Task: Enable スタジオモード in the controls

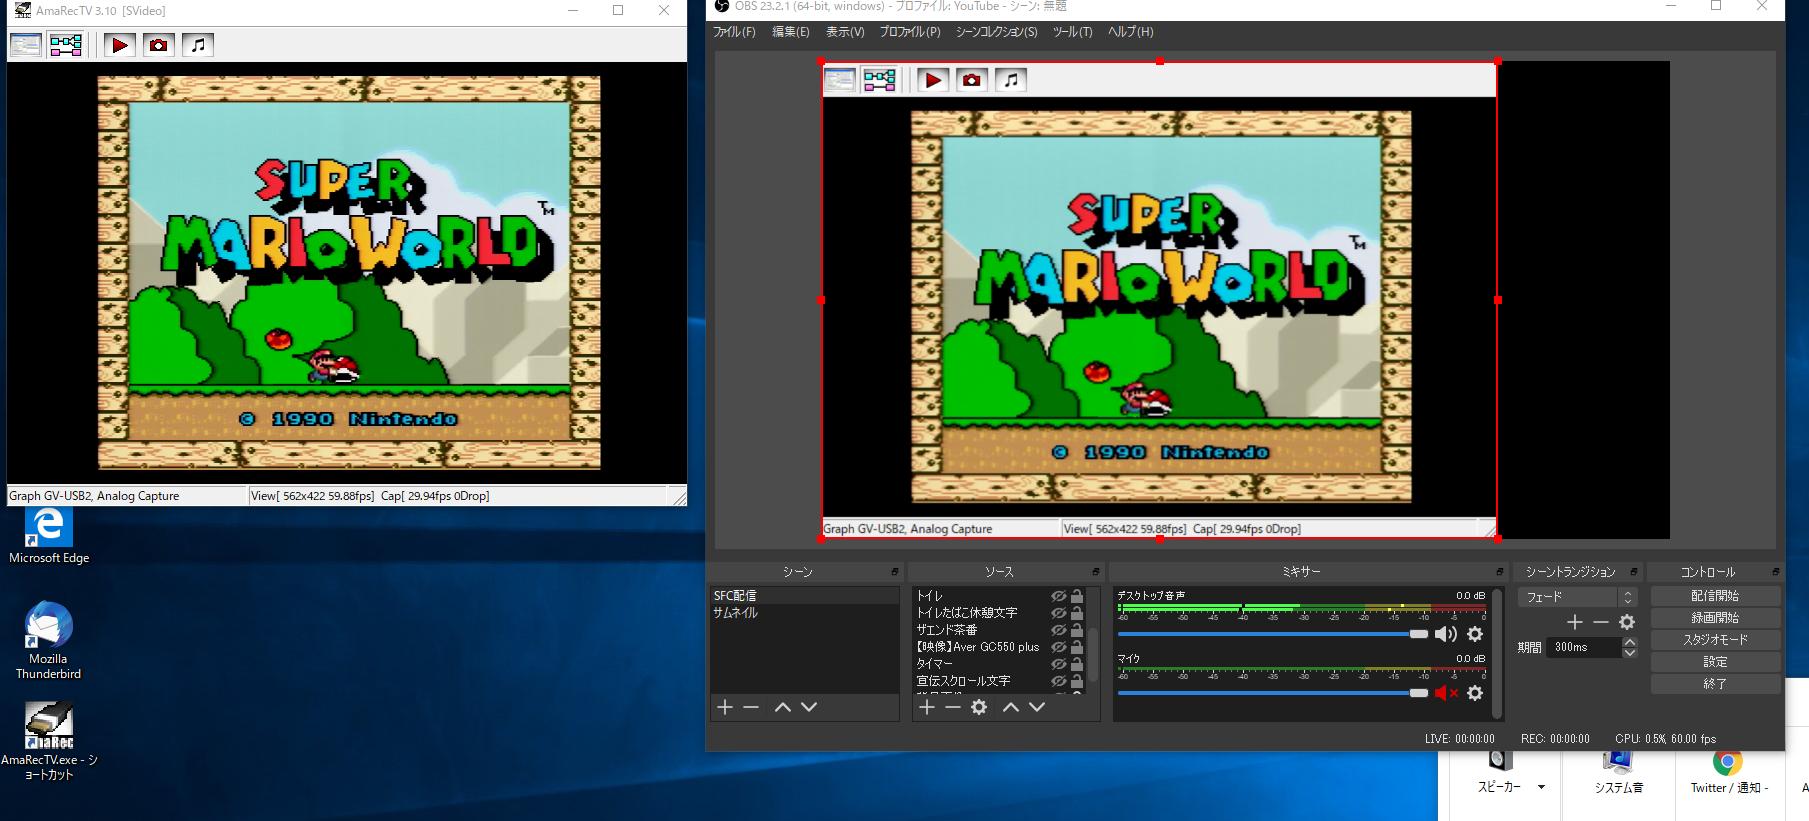Action: pyautogui.click(x=1715, y=640)
